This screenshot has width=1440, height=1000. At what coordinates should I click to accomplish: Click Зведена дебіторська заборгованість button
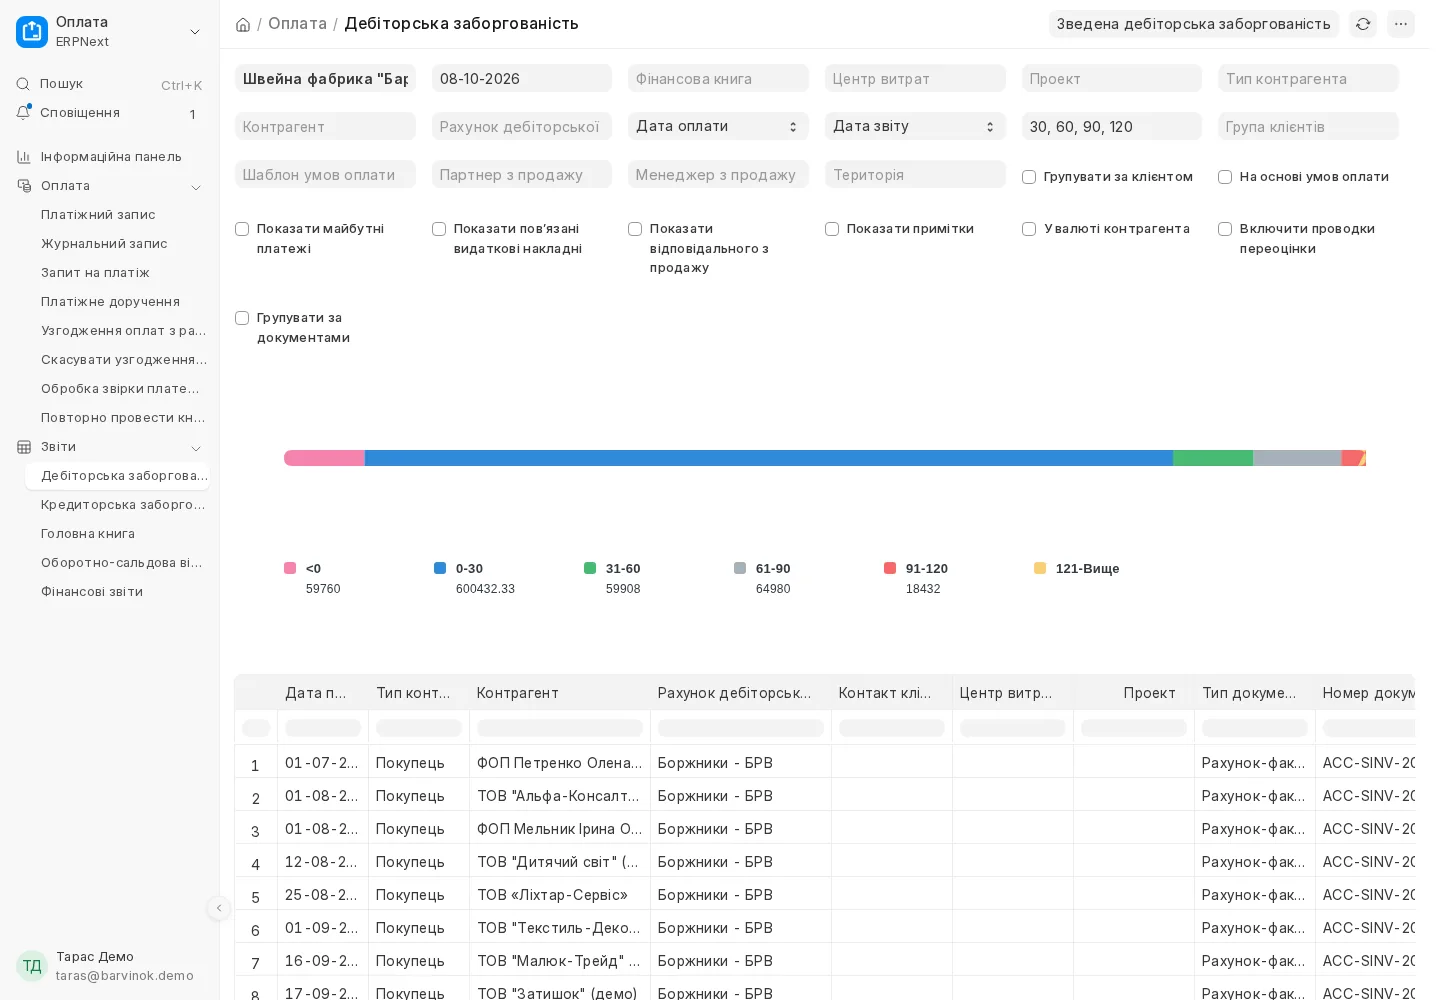(1193, 24)
